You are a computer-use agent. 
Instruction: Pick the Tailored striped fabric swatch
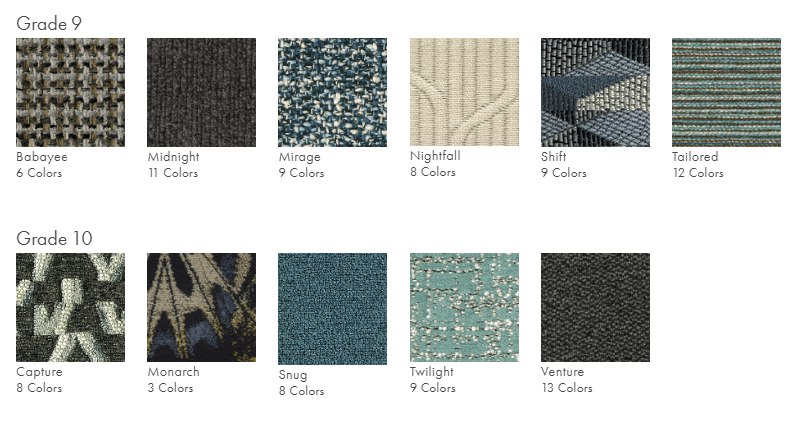click(727, 92)
